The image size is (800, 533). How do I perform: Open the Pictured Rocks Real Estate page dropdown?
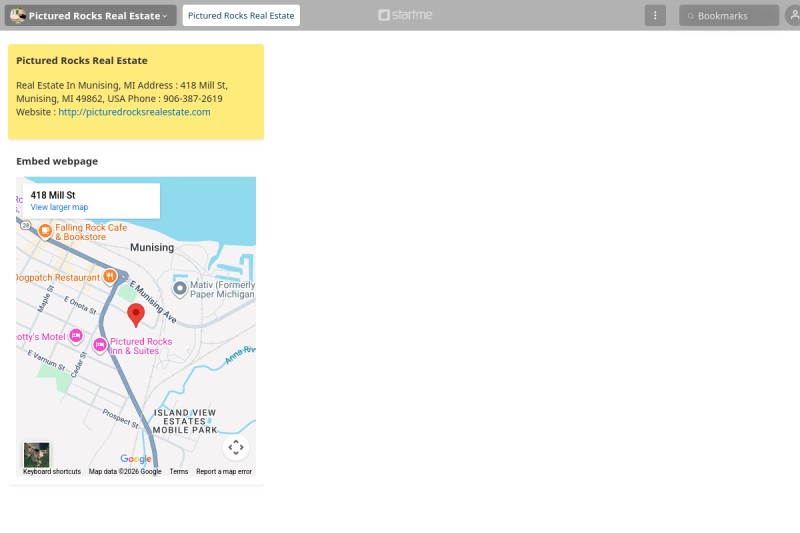click(x=90, y=15)
